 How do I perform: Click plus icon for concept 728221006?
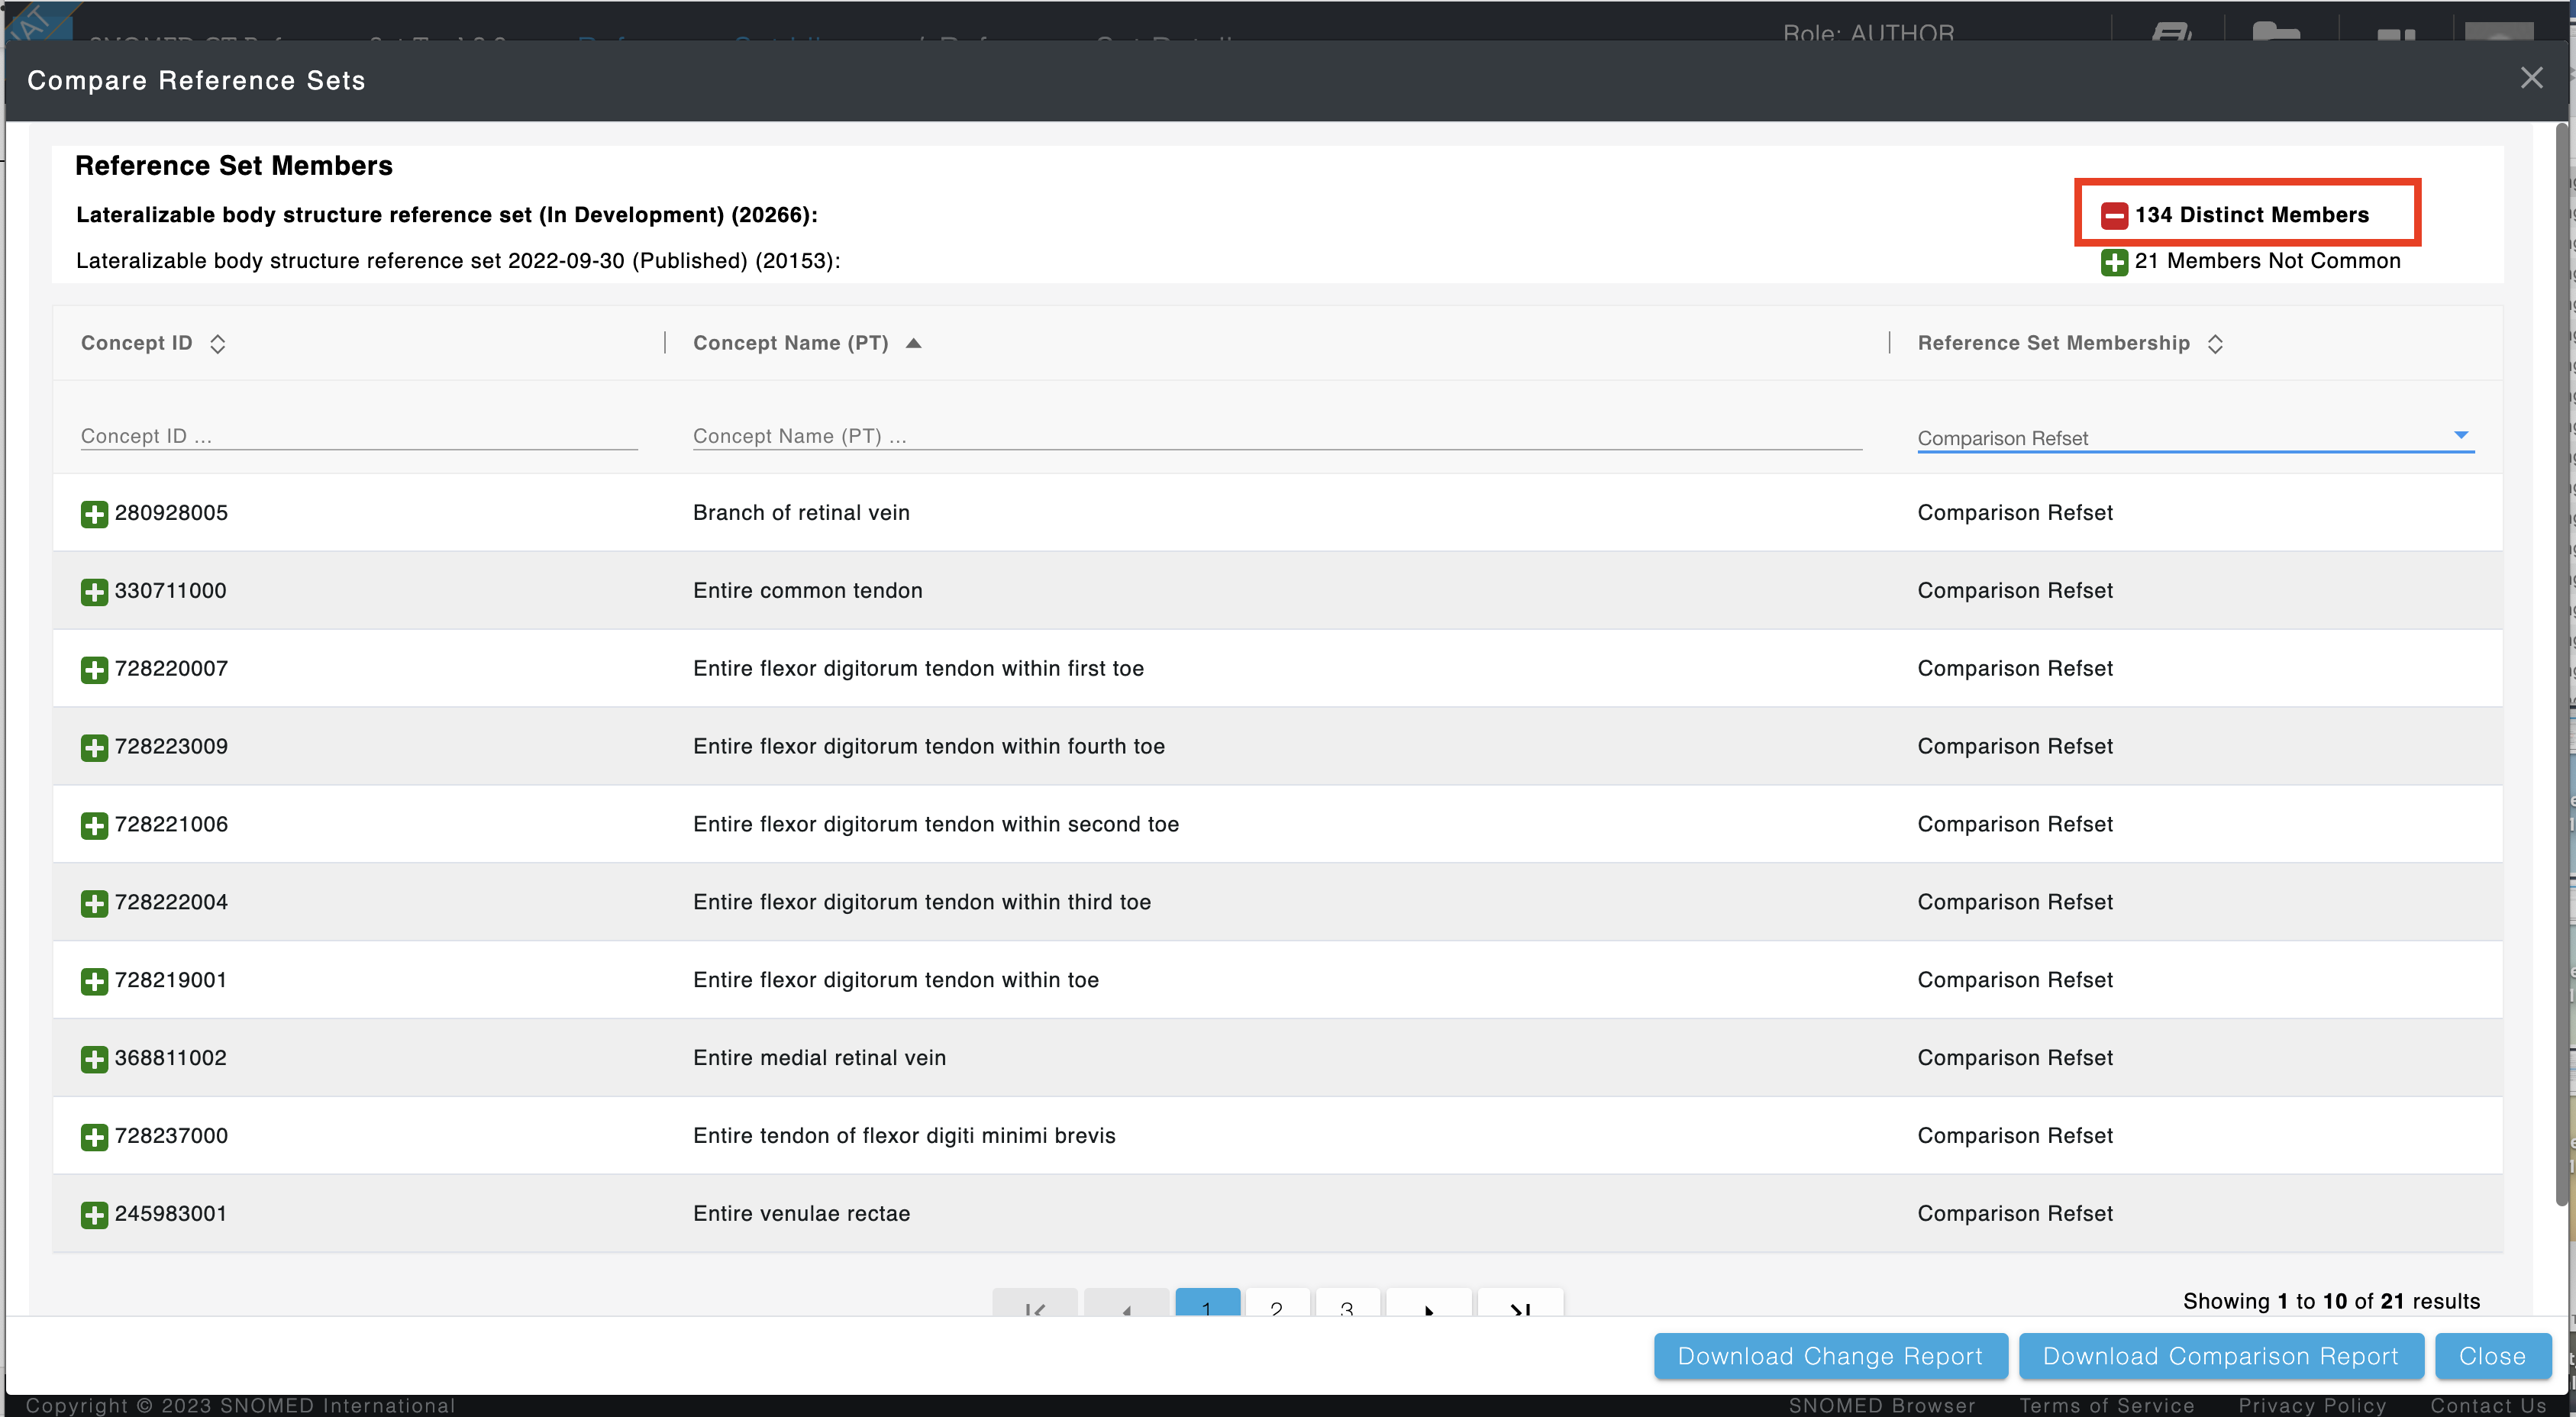[x=94, y=826]
